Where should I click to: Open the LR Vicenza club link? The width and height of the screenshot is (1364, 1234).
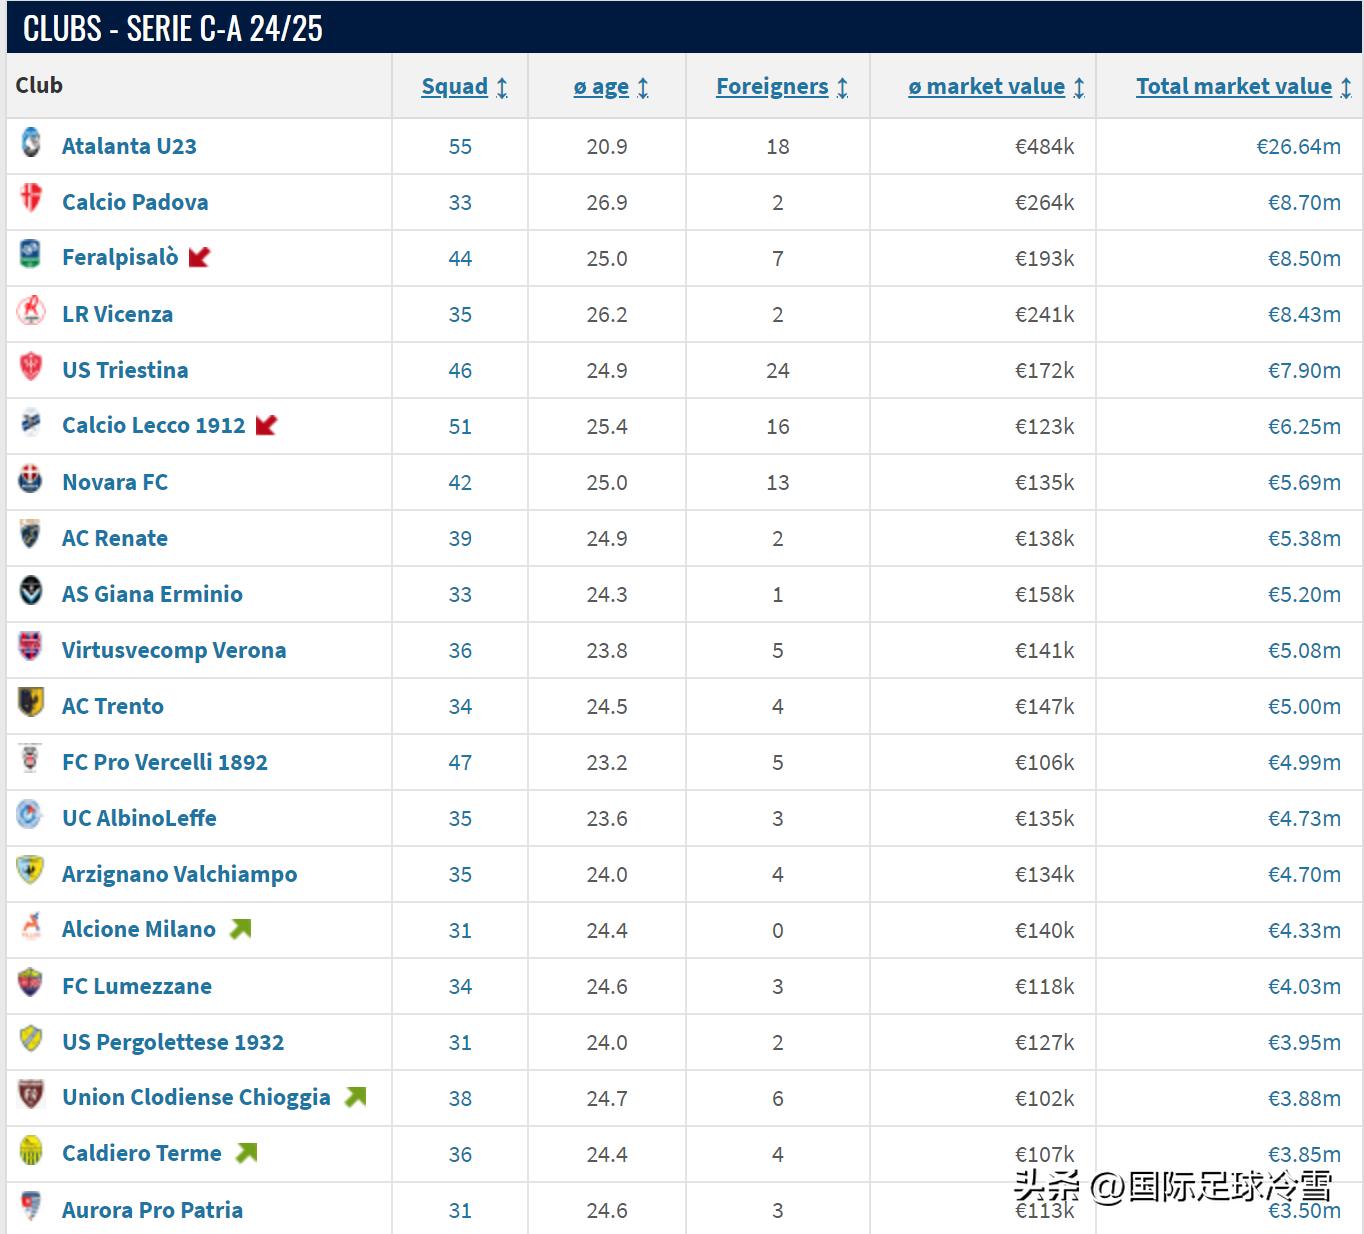pyautogui.click(x=117, y=314)
